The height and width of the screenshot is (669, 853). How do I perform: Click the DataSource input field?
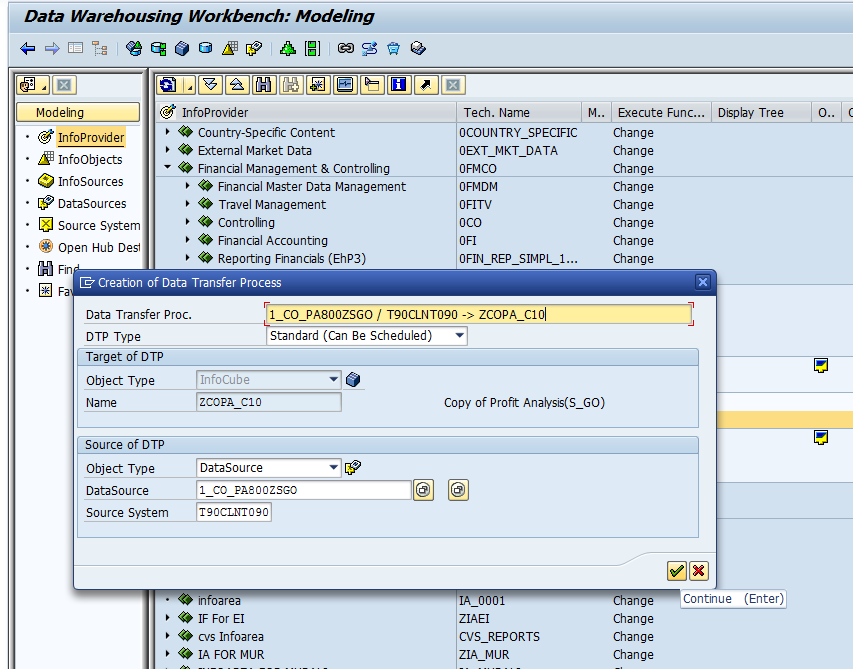click(x=304, y=490)
